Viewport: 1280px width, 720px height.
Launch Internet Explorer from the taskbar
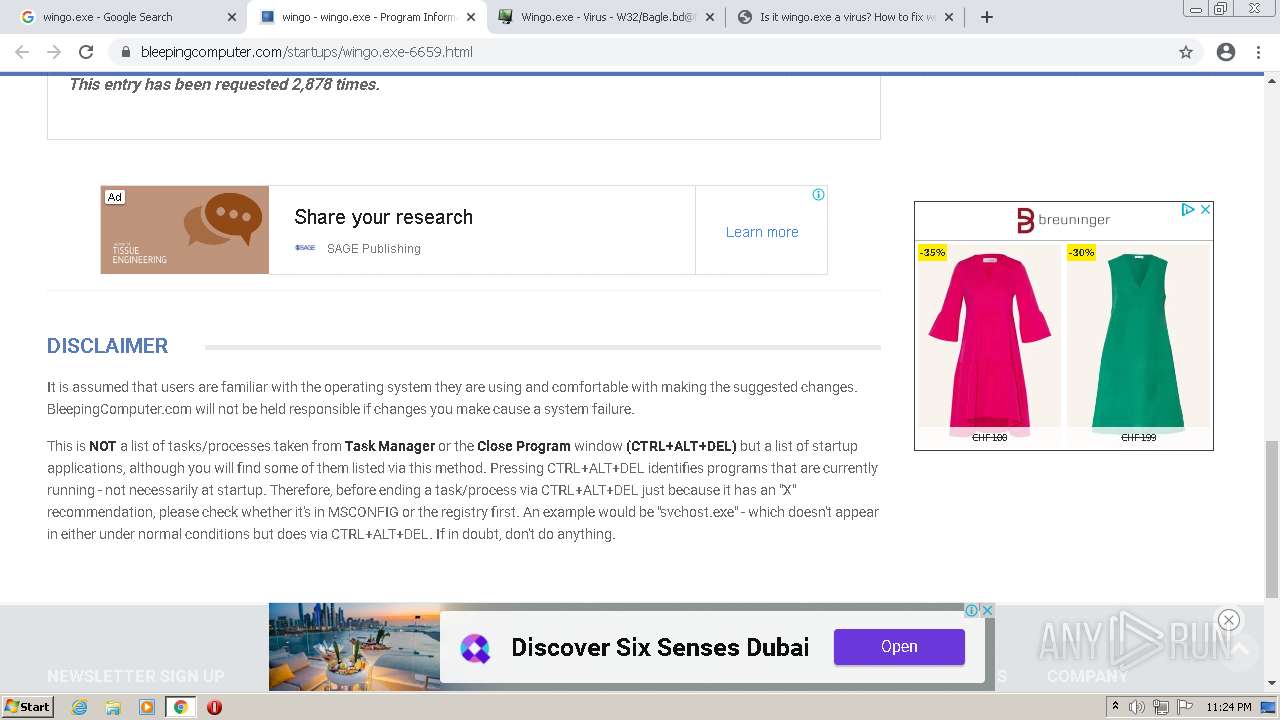79,707
